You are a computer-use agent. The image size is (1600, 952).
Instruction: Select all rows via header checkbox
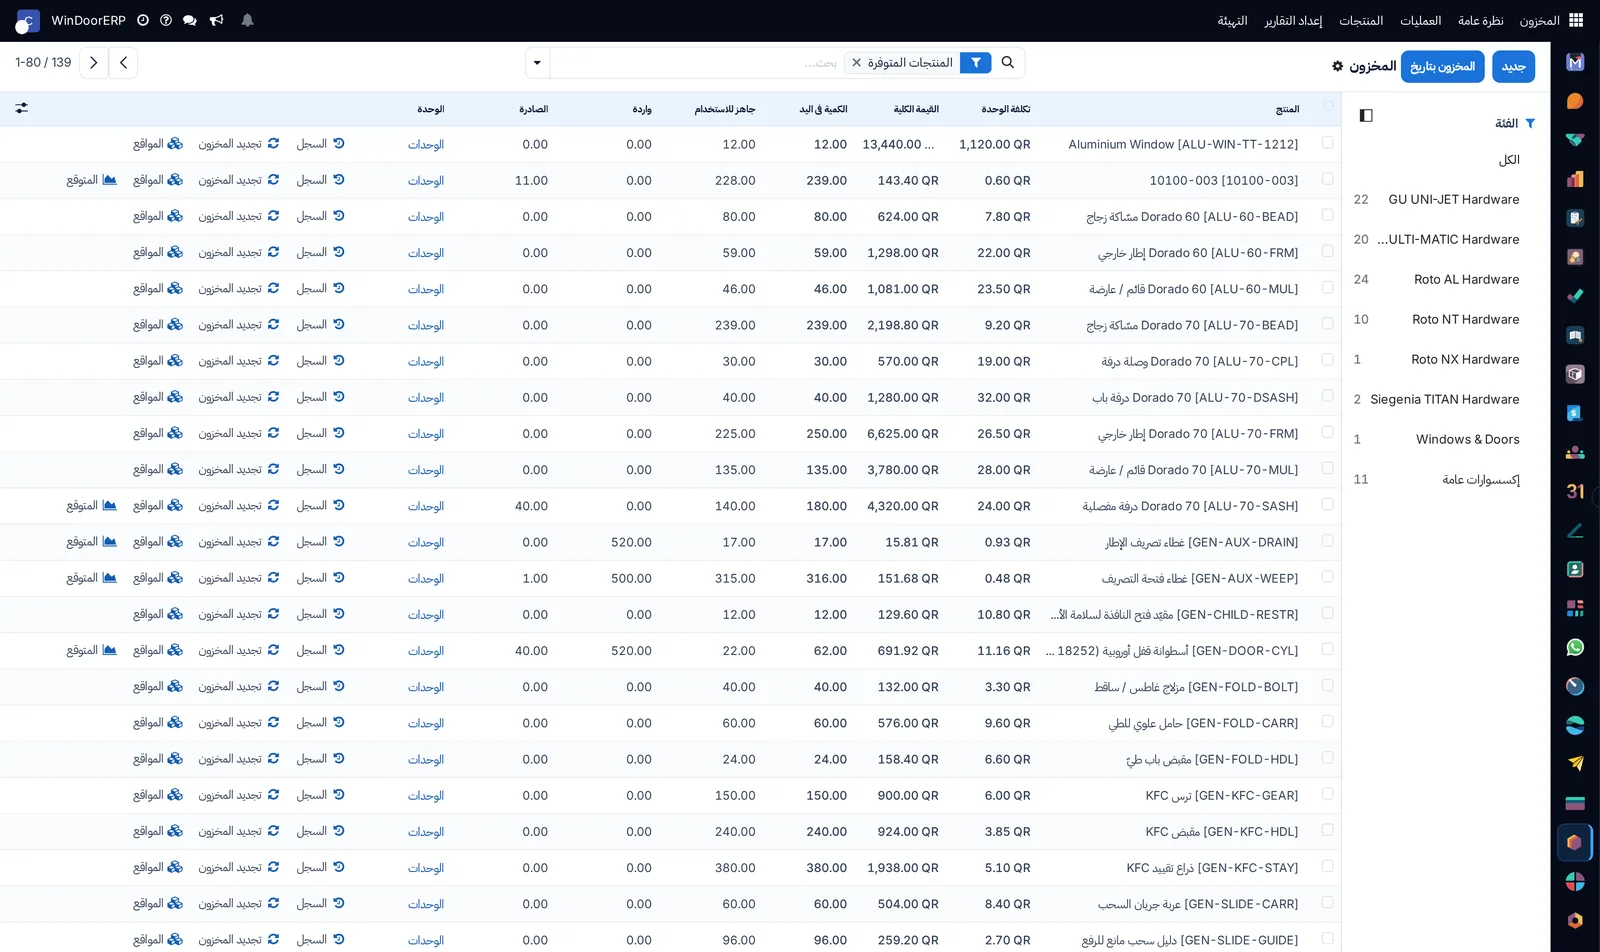pyautogui.click(x=1328, y=106)
